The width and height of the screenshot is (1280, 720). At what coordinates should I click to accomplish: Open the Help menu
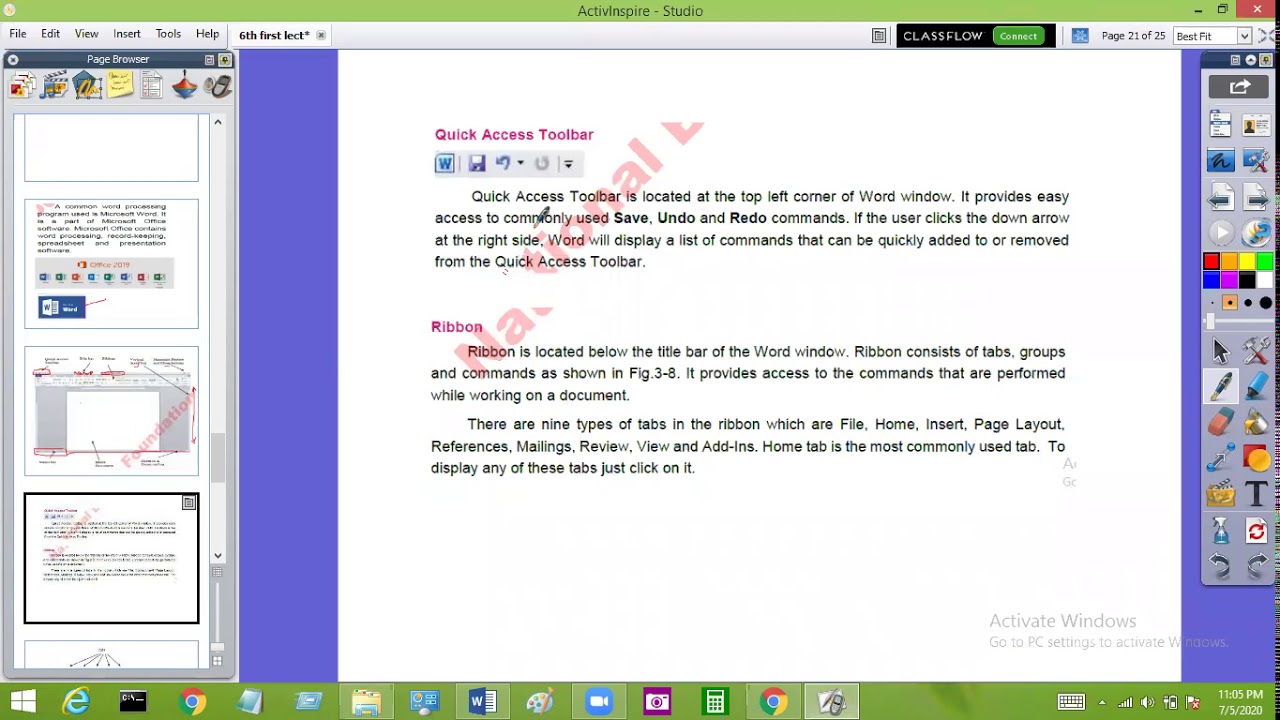207,34
